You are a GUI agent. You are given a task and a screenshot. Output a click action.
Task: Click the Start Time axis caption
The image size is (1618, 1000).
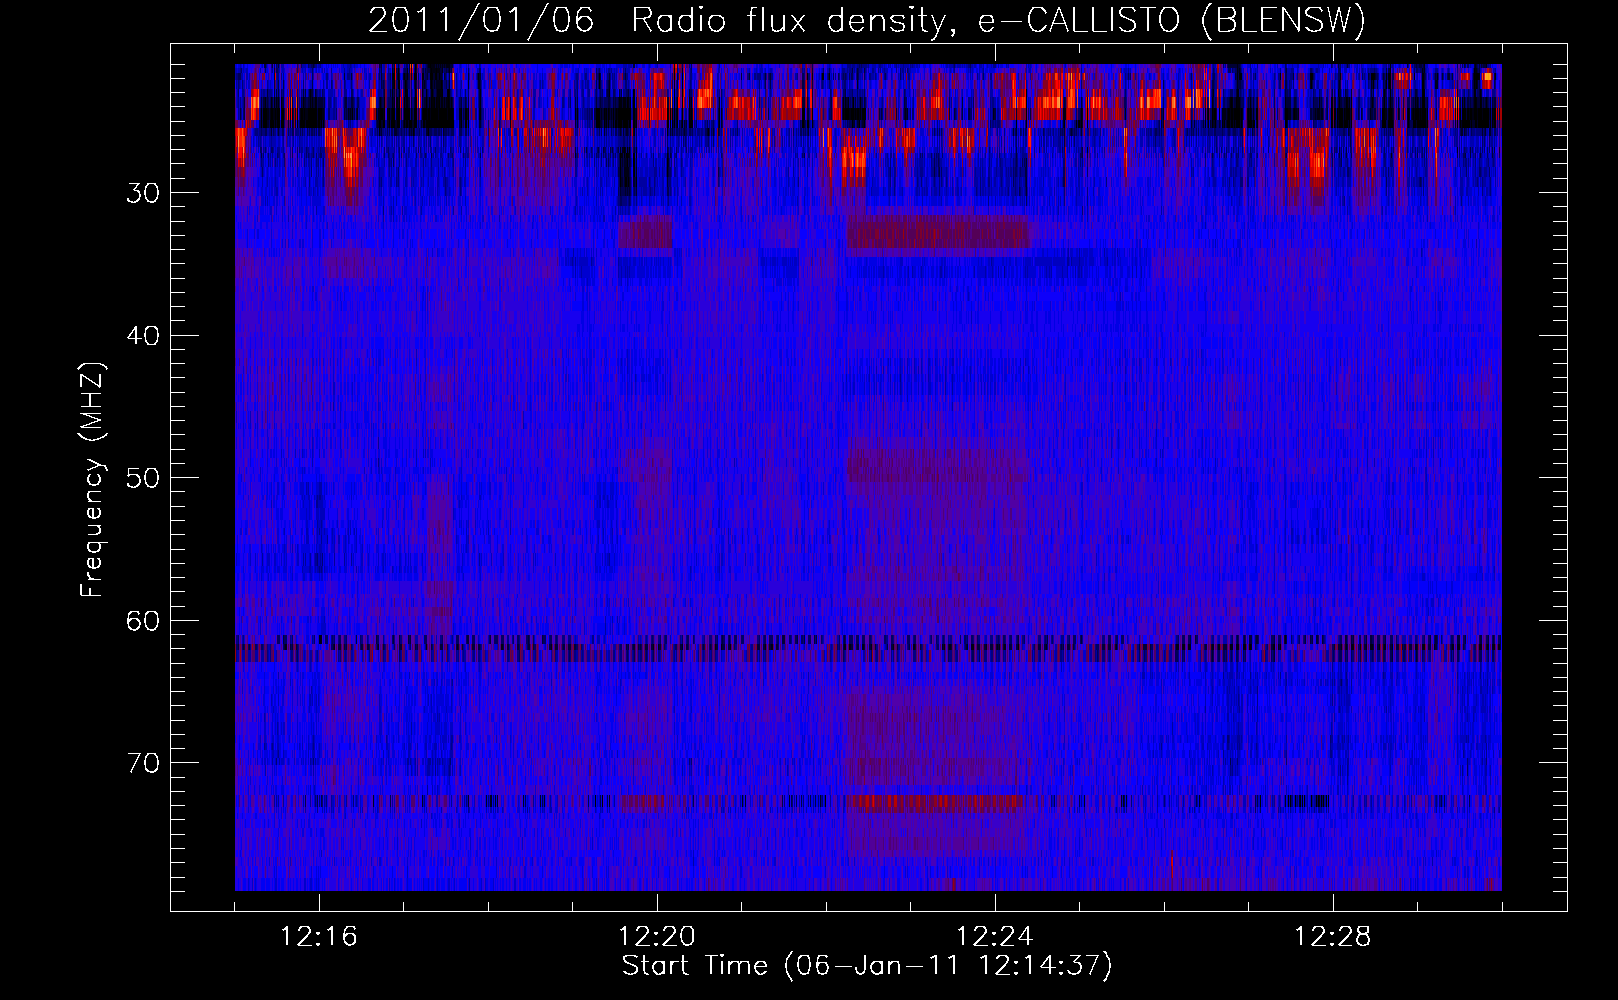pos(867,966)
